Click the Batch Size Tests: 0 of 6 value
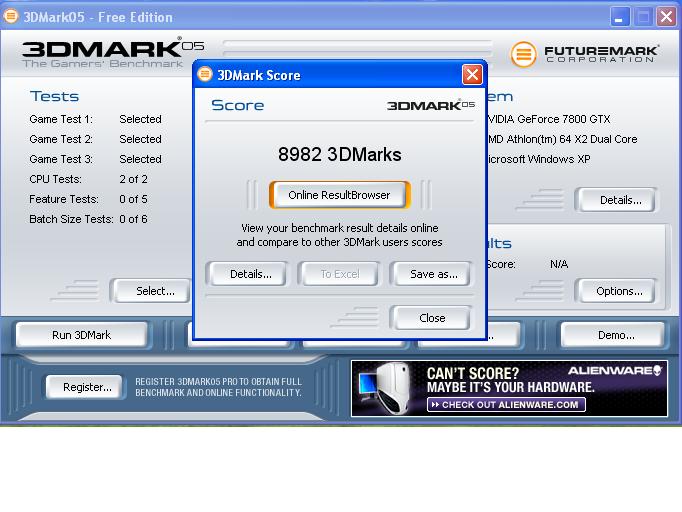The height and width of the screenshot is (512, 682). (133, 219)
